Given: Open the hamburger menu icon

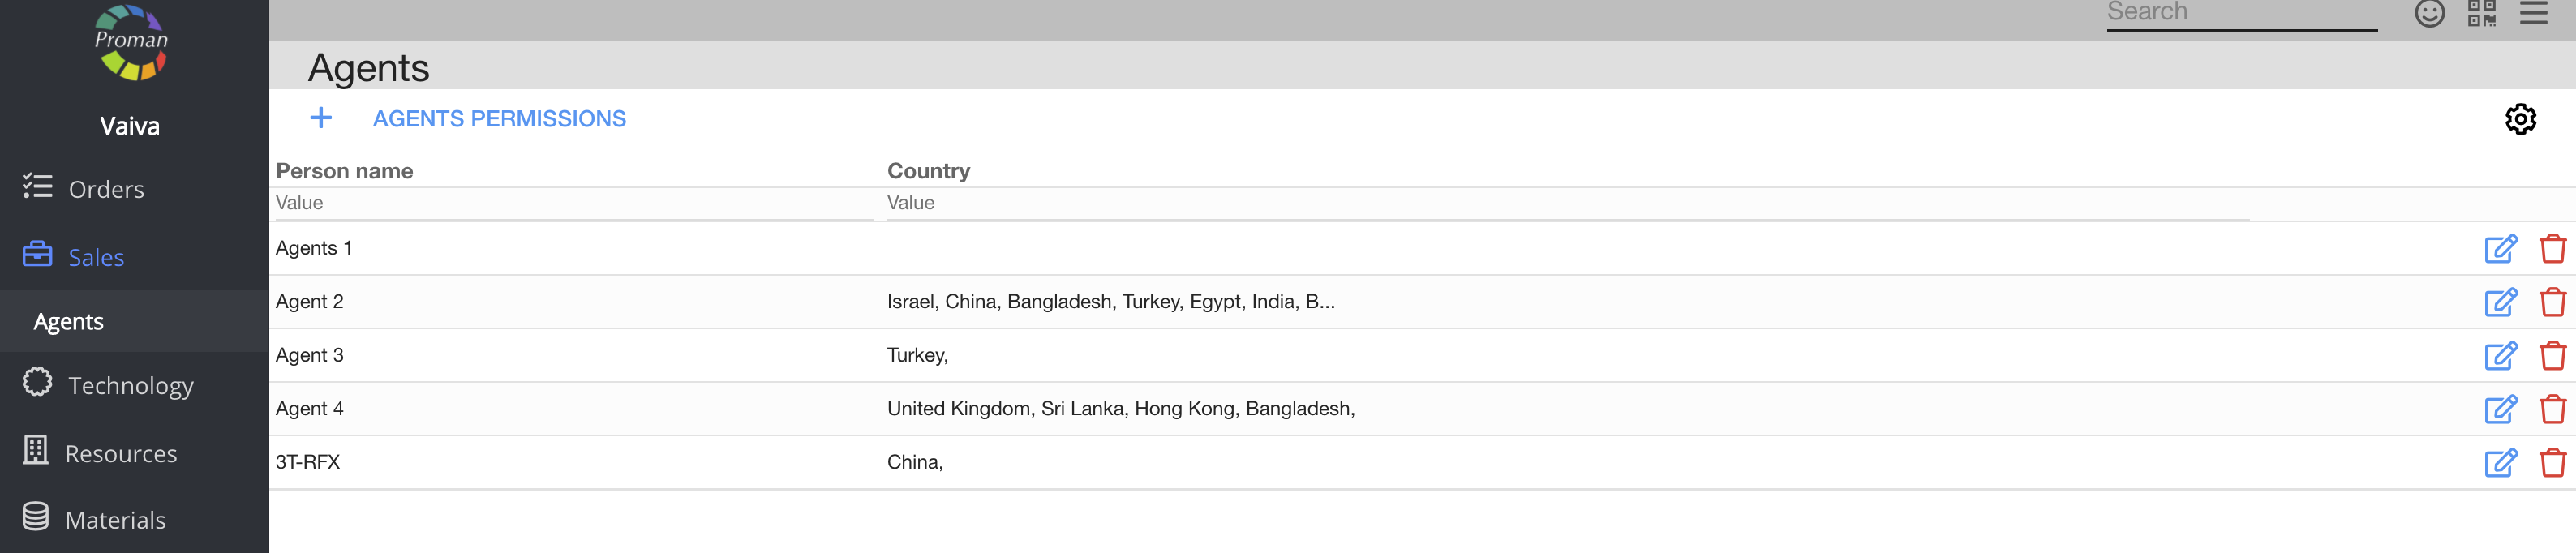Looking at the screenshot, I should tap(2533, 13).
